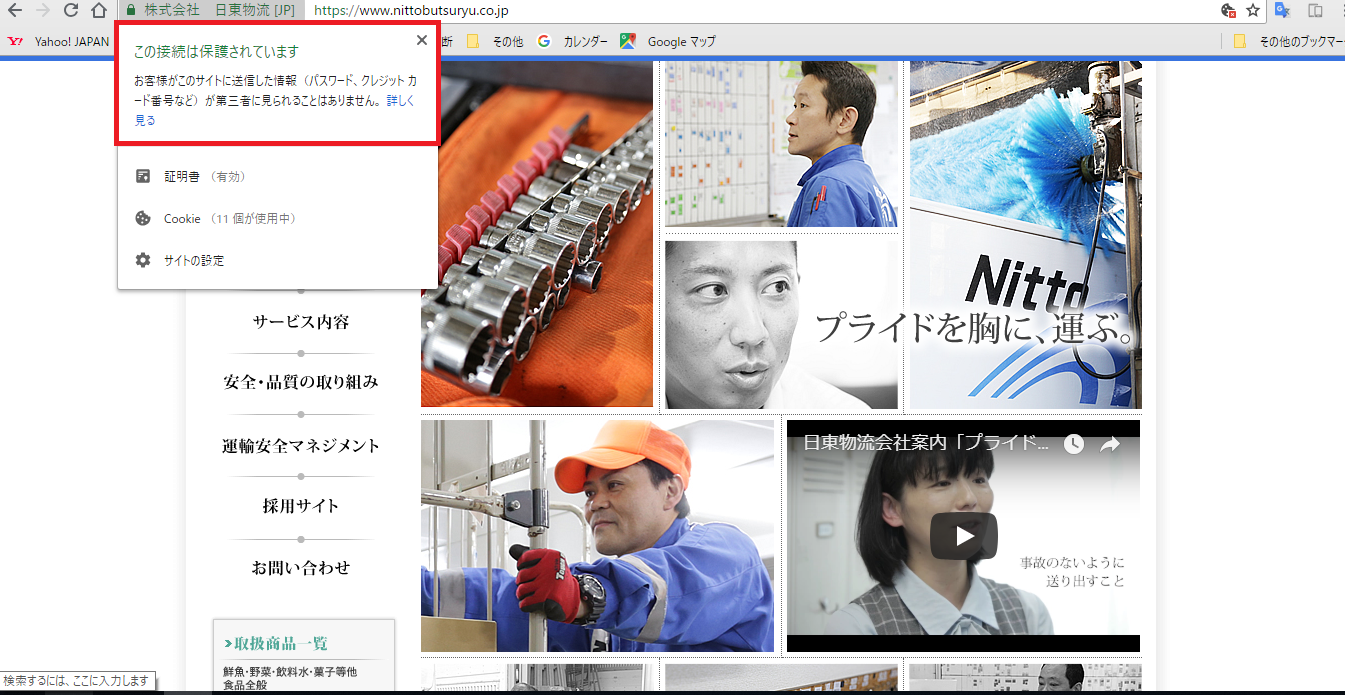Click 鮮魚・野菜・飲料水・菓子等他 text
1345x695 pixels.
[290, 672]
